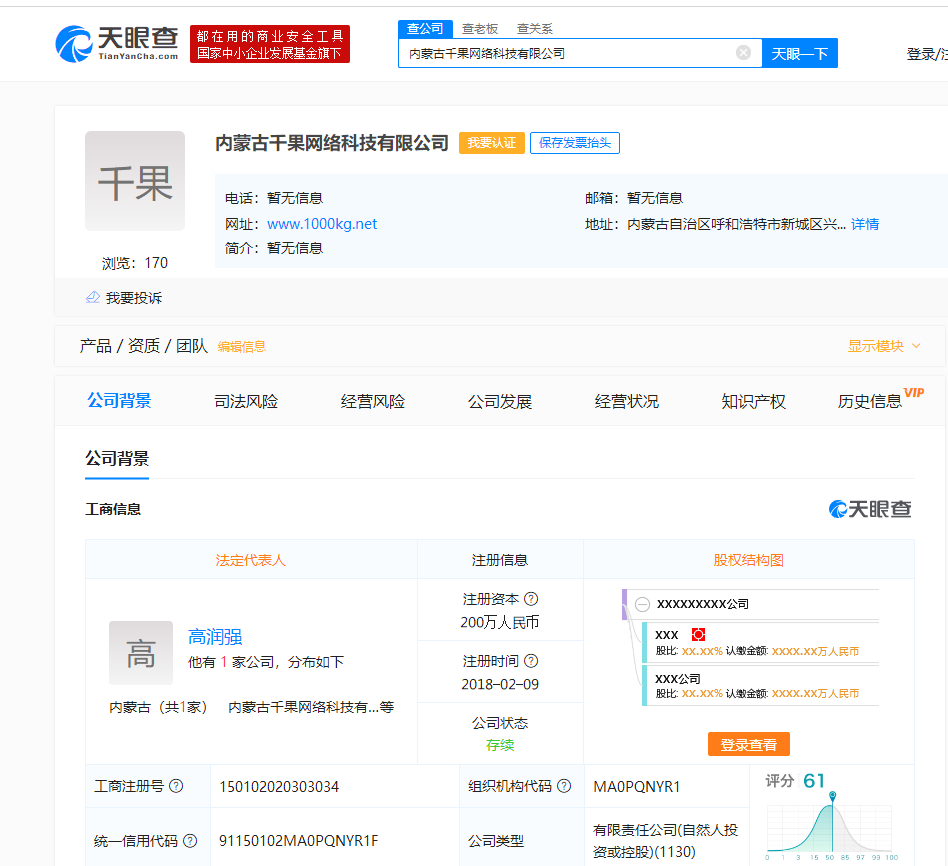Open the 历史信息 VIP tab
The height and width of the screenshot is (866, 948).
point(880,399)
